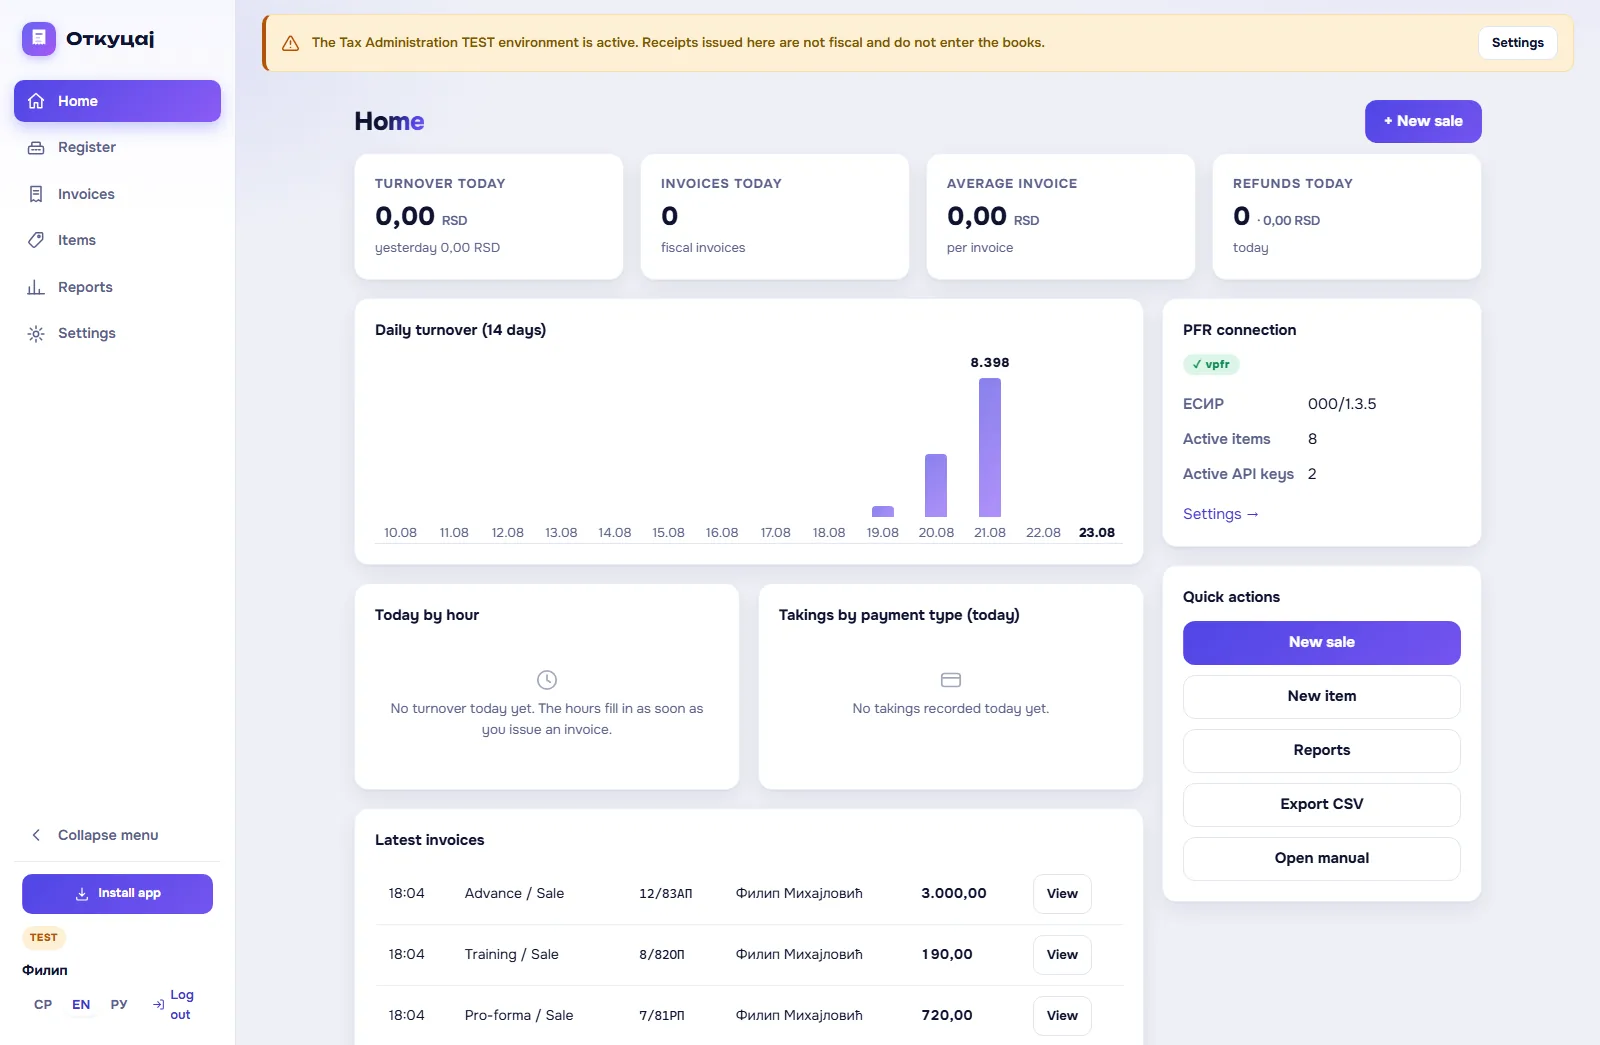Collapse the sidebar menu
Screen dimensions: 1600x1045
pyautogui.click(x=117, y=835)
